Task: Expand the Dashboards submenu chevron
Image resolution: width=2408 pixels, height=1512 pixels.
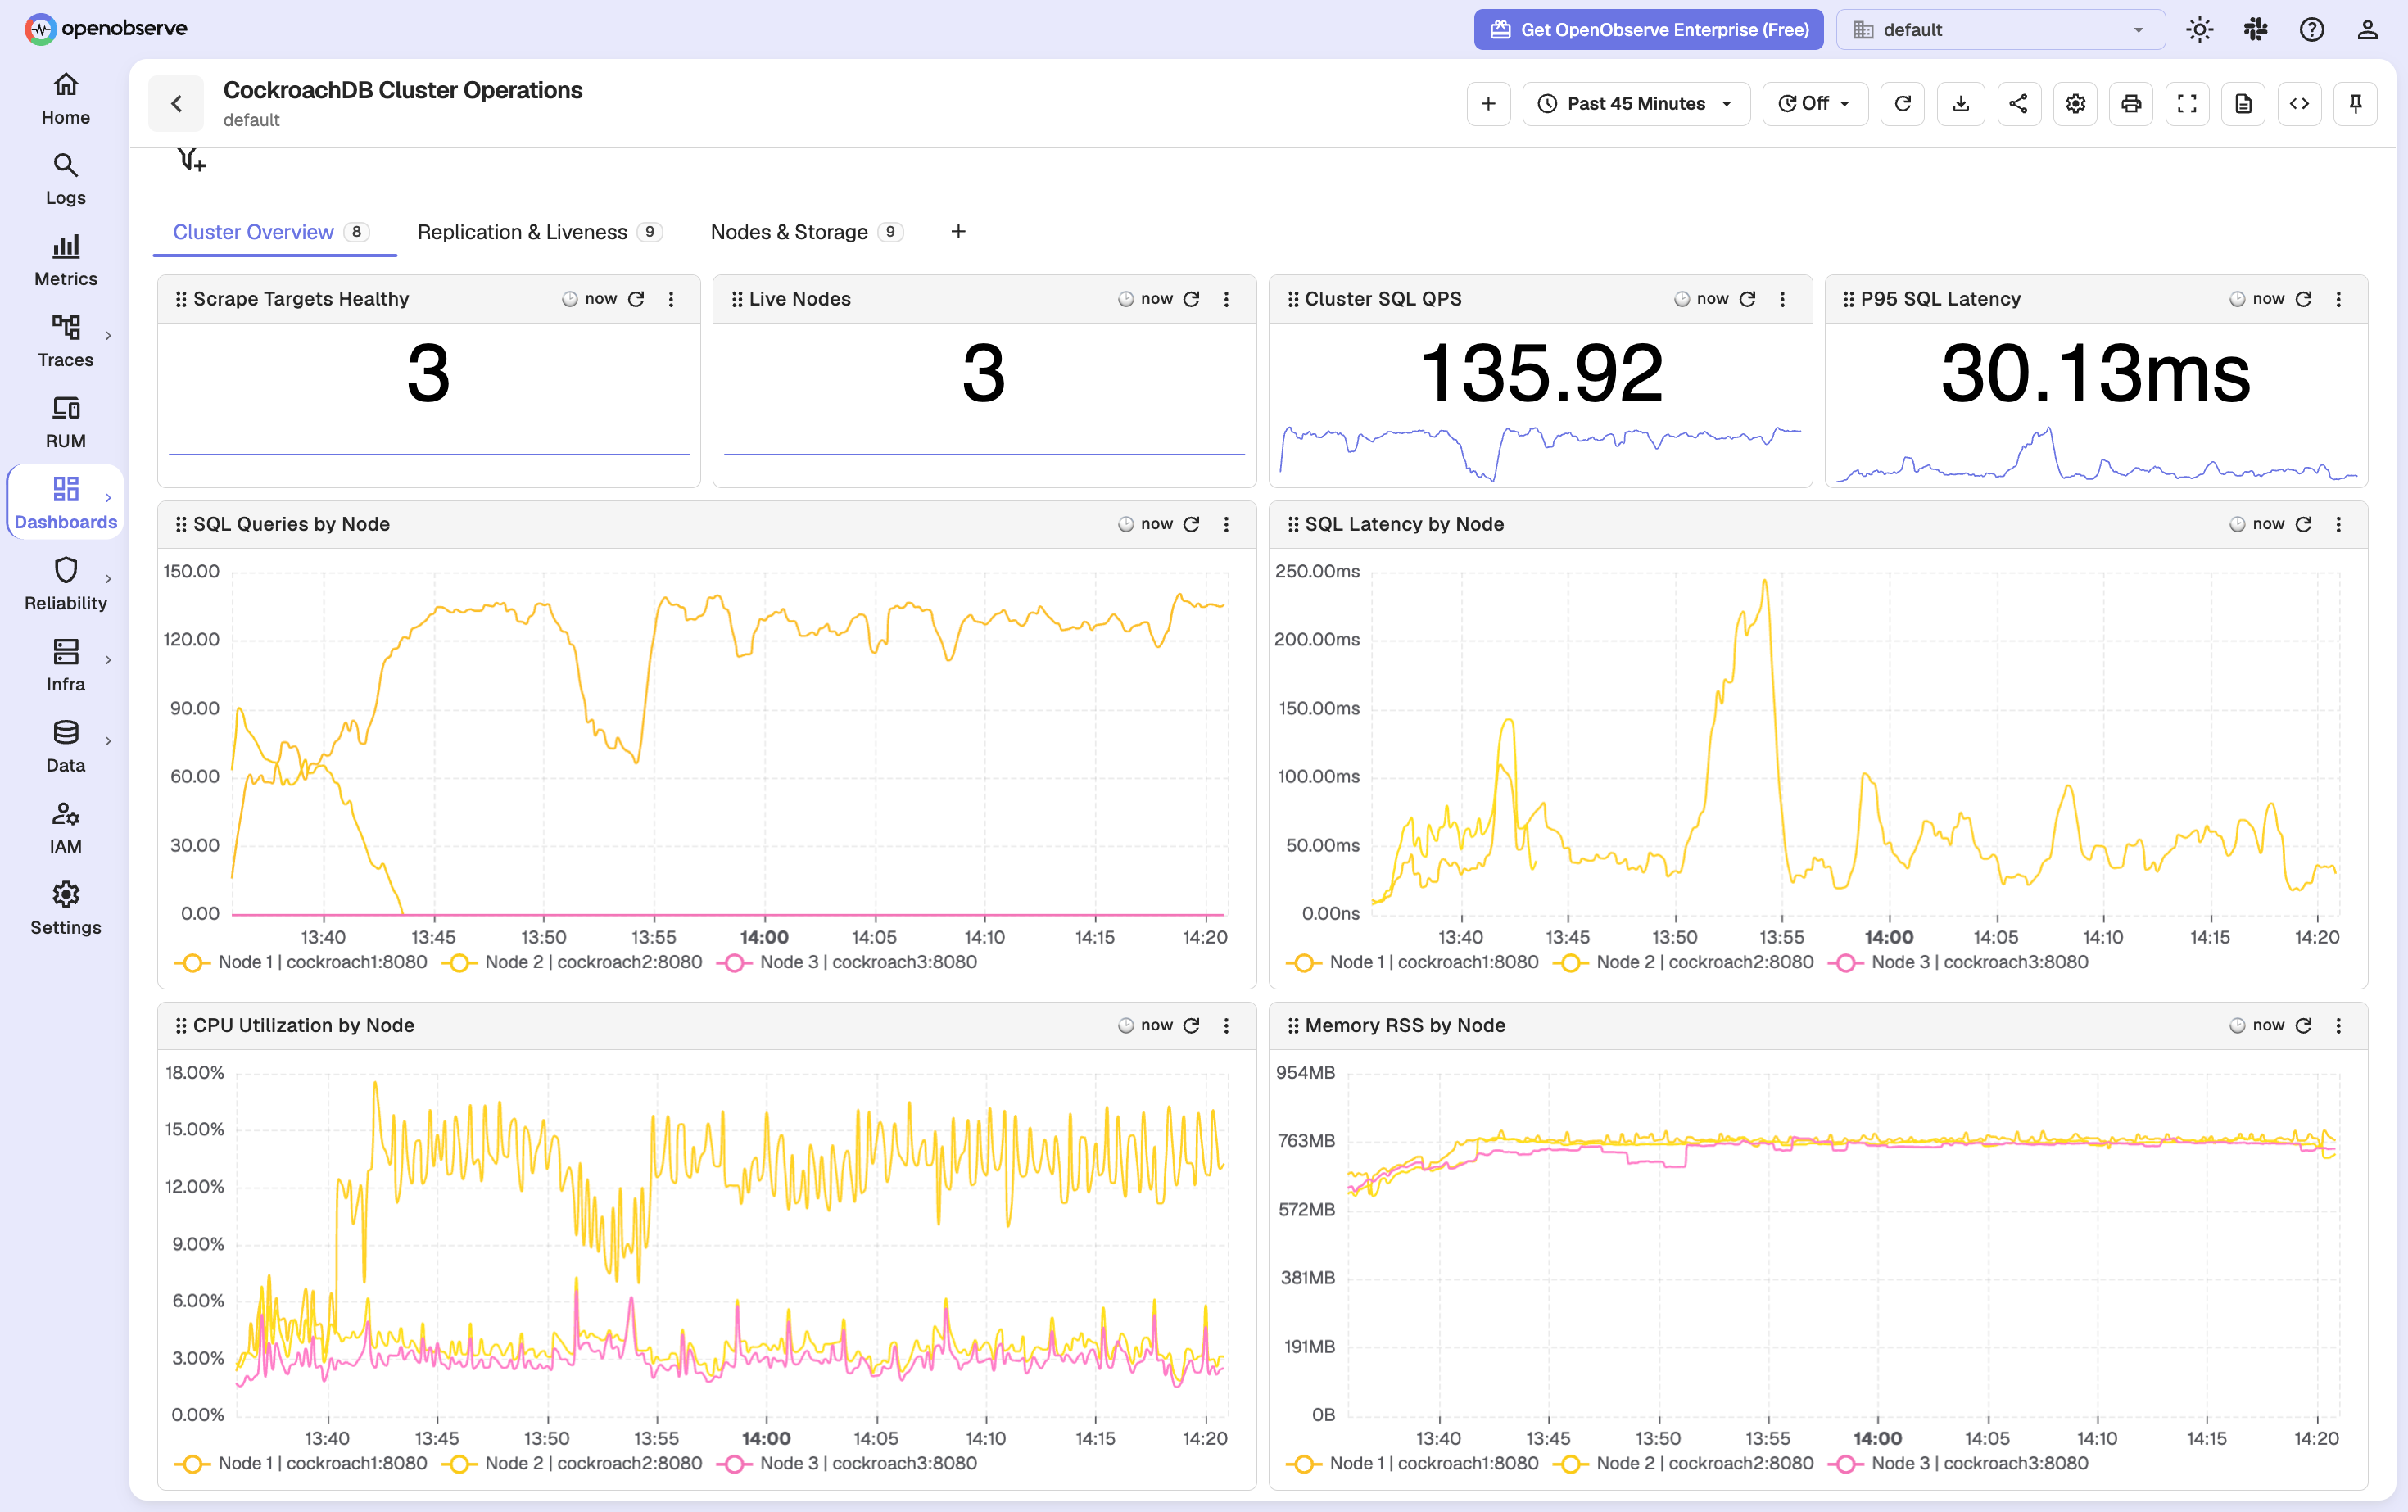Action: pos(108,498)
